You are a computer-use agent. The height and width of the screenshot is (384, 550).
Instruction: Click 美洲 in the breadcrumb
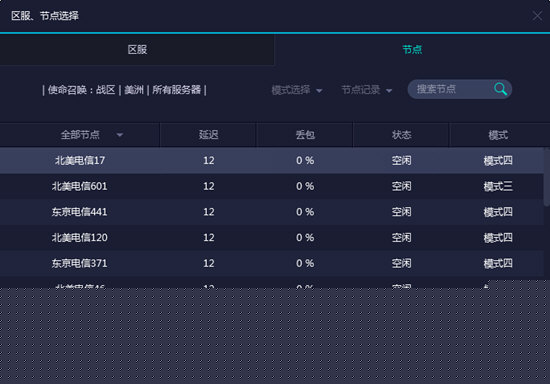(134, 90)
